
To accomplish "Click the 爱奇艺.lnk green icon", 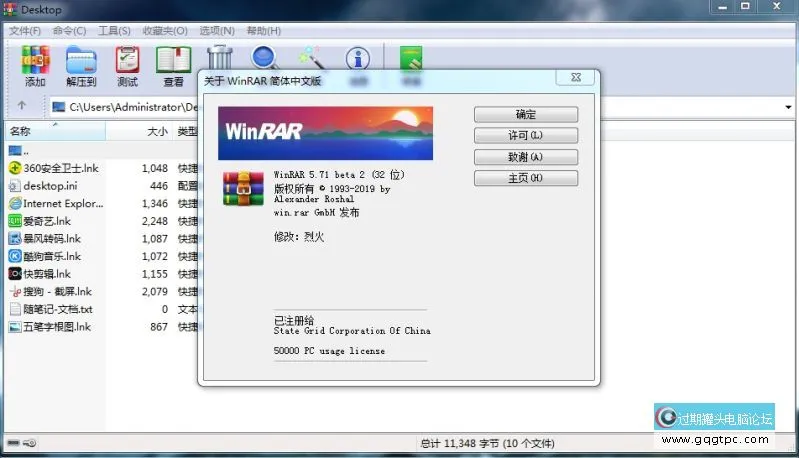I will (x=15, y=221).
